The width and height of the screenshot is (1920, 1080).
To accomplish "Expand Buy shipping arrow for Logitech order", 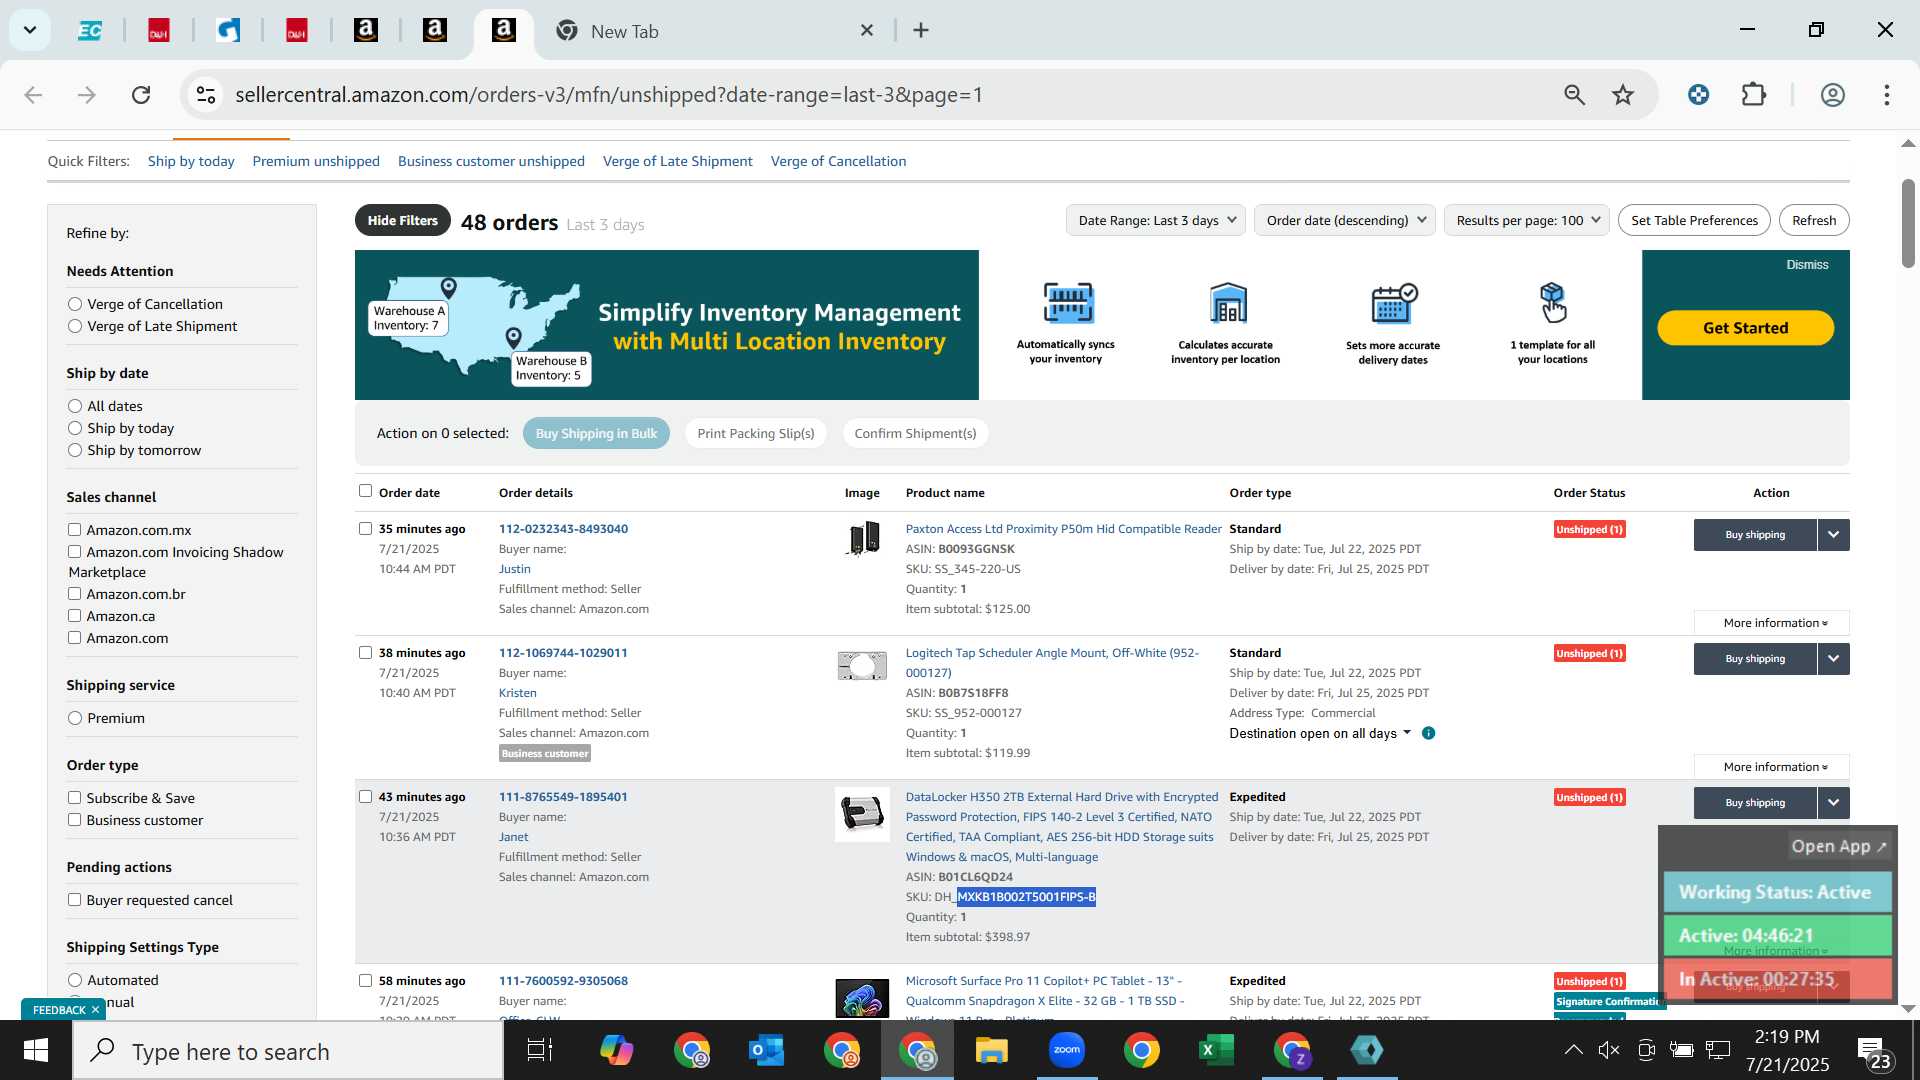I will [1834, 659].
